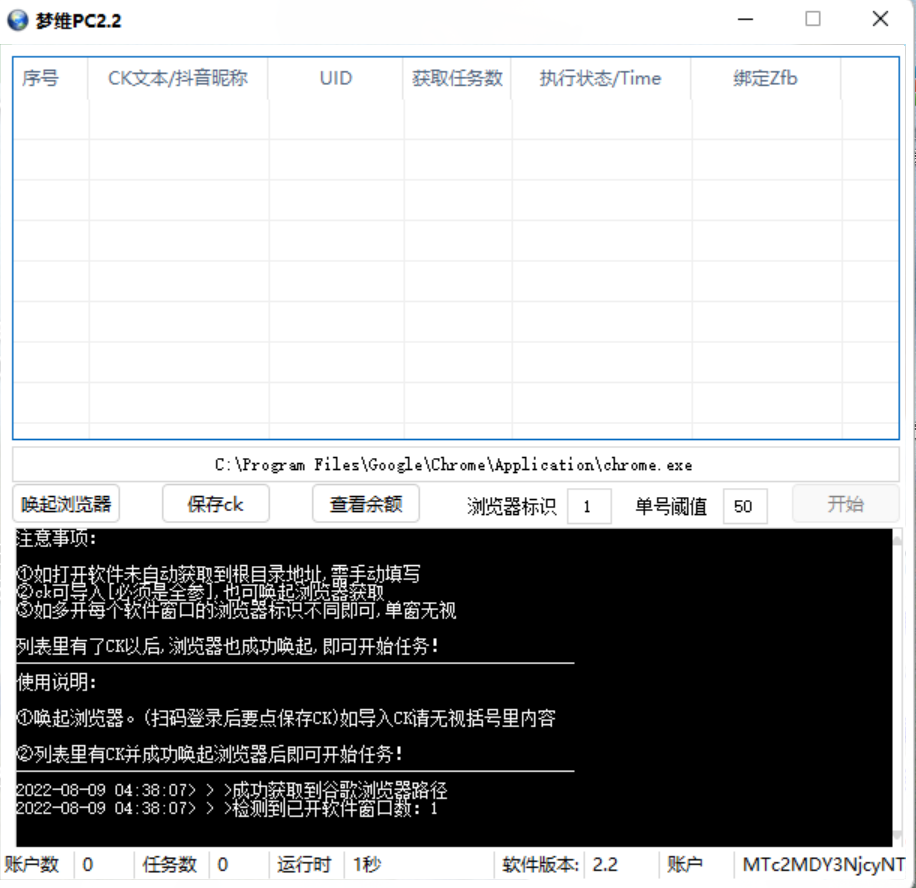Image resolution: width=916 pixels, height=888 pixels.
Task: Select the 单号阈值 input showing 50
Action: pyautogui.click(x=745, y=506)
